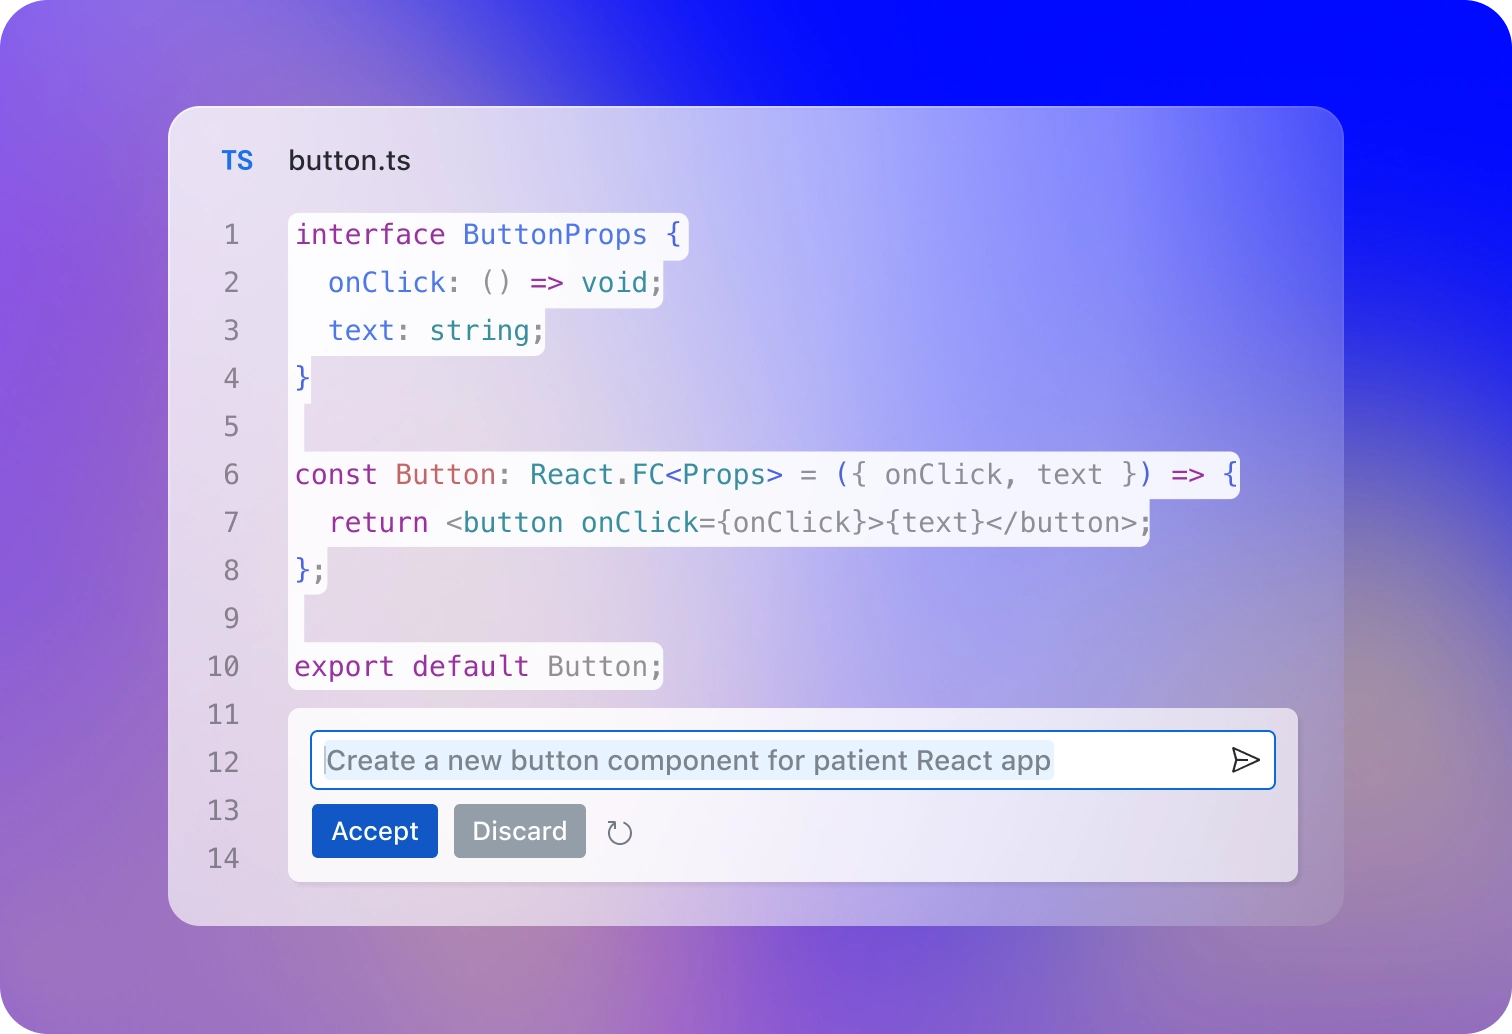Click line number 10 in the gutter
This screenshot has width=1512, height=1034.
click(x=224, y=667)
